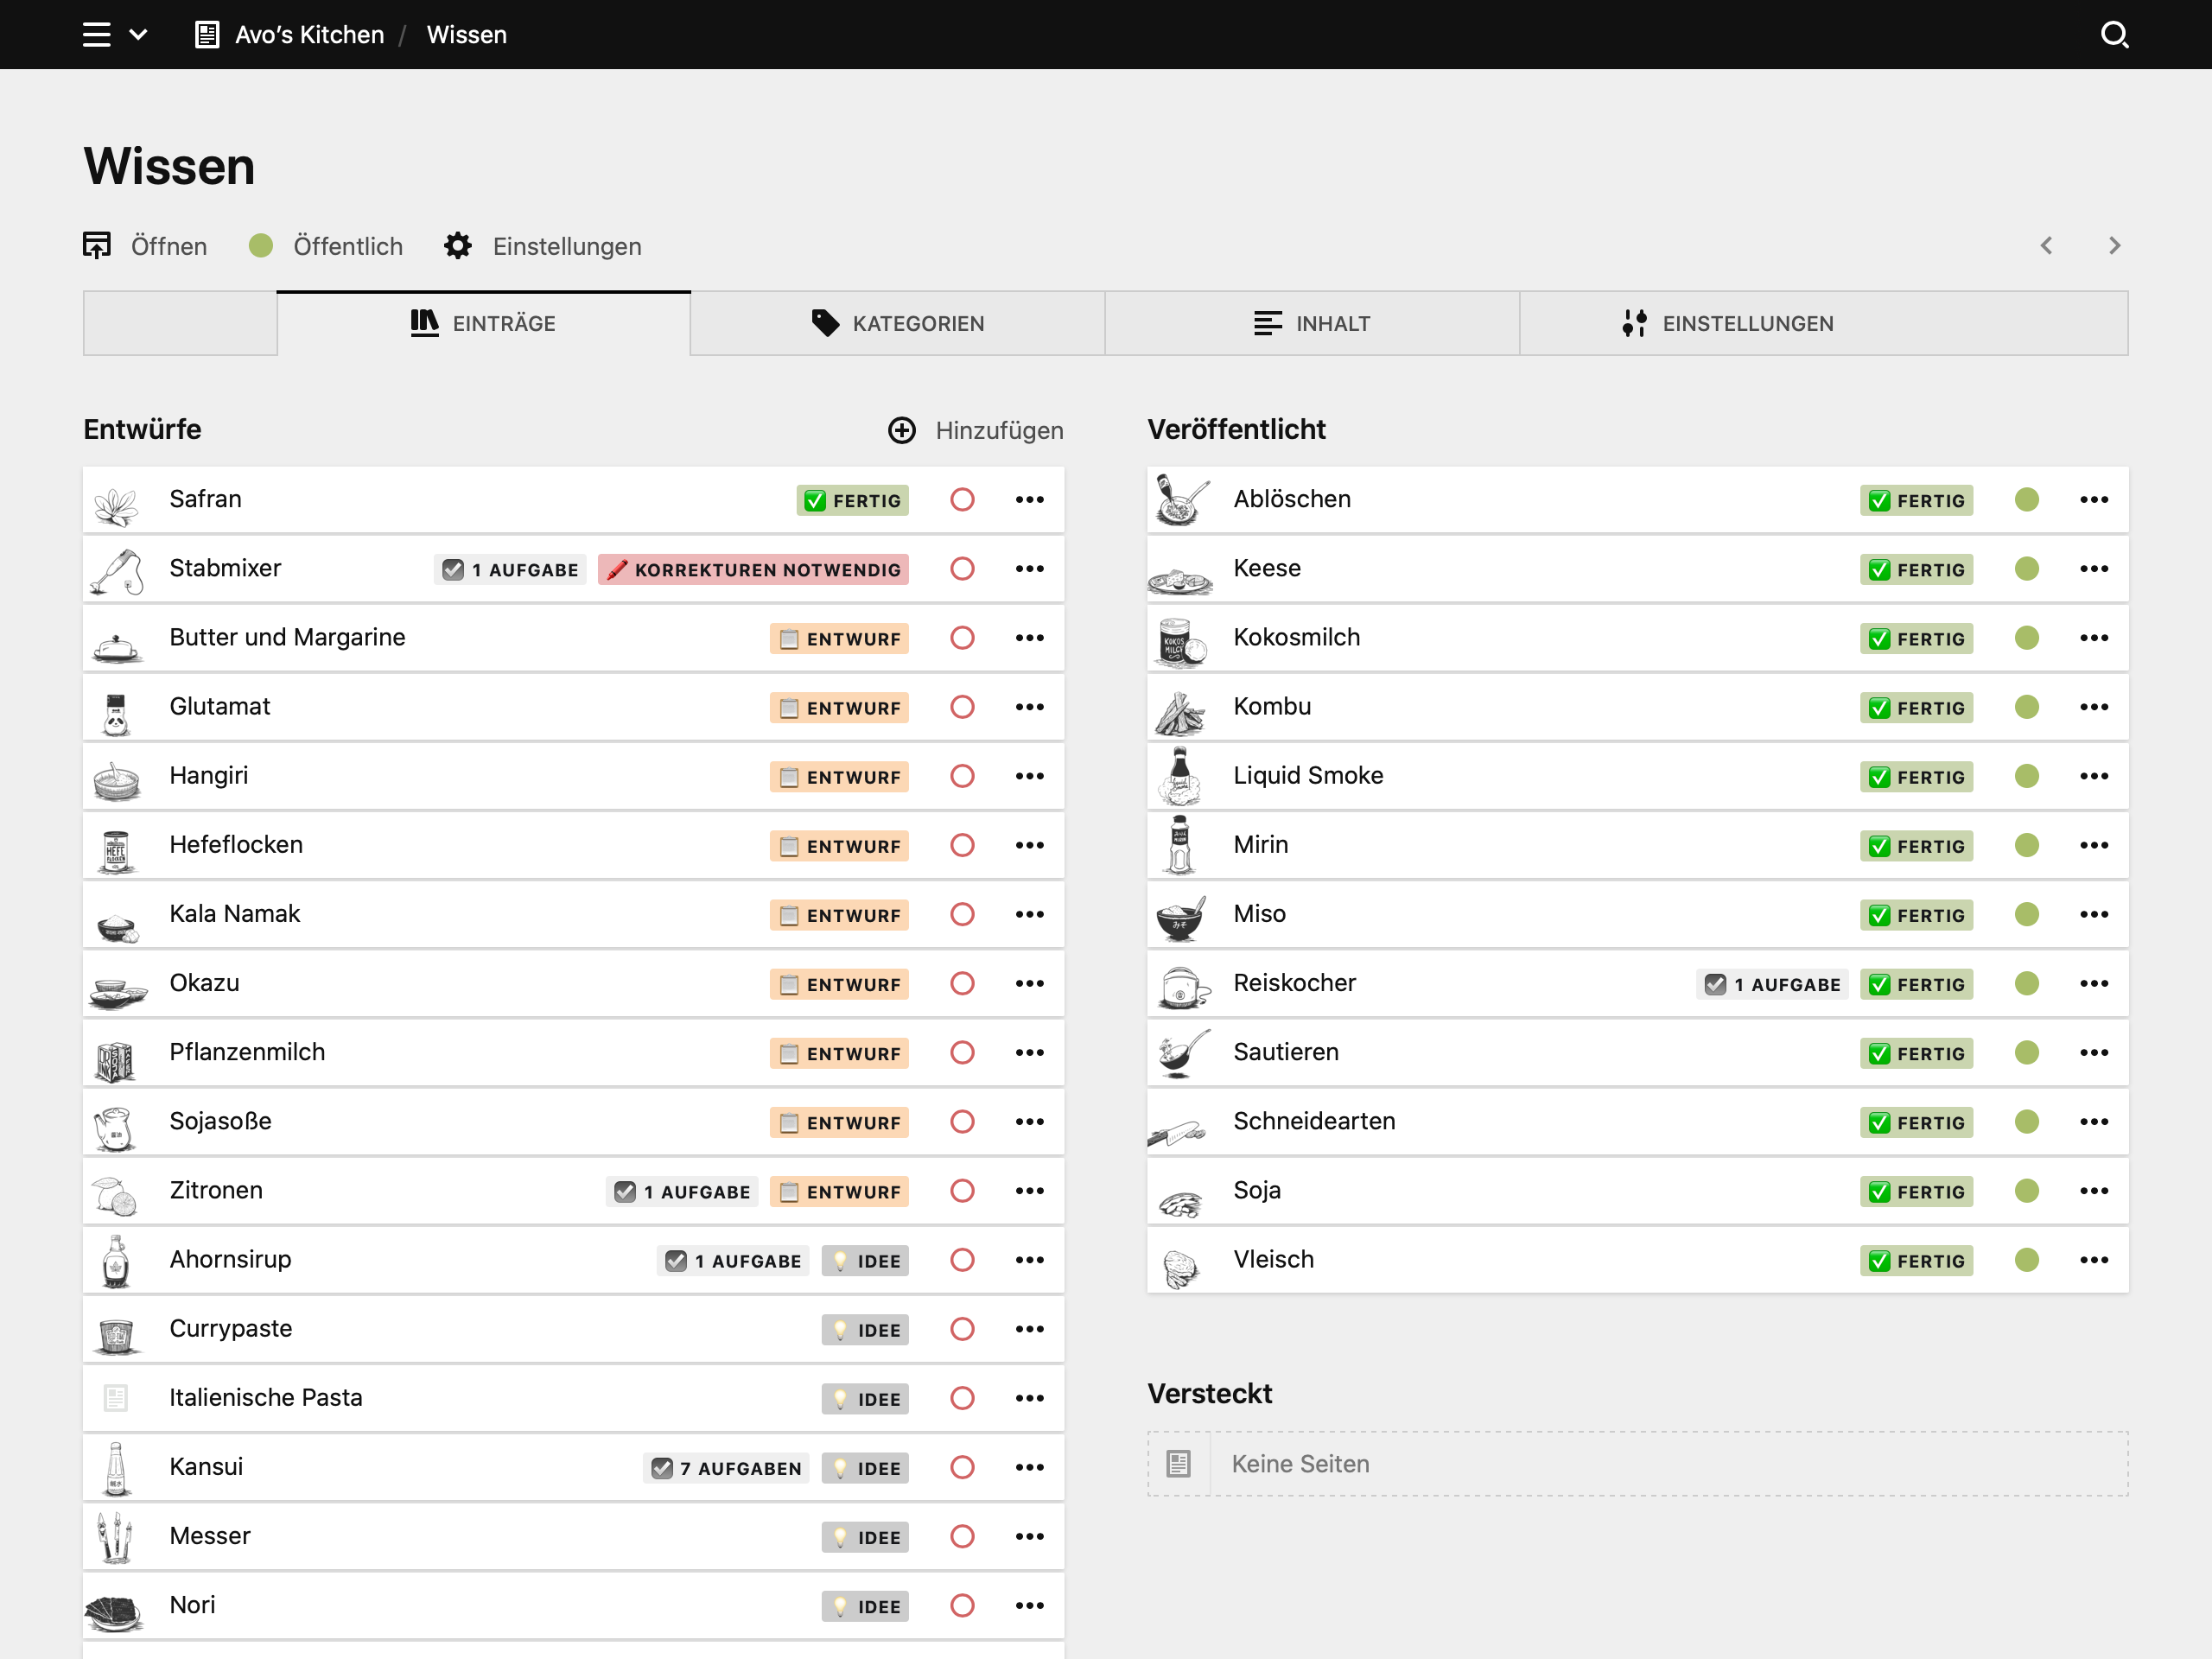This screenshot has height=1659, width=2212.
Task: Click the green Öffentlich status indicator
Action: point(261,245)
